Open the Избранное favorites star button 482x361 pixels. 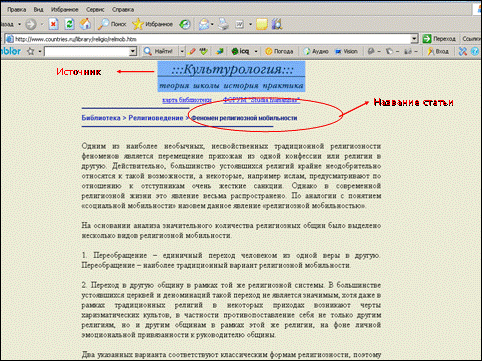pyautogui.click(x=153, y=24)
